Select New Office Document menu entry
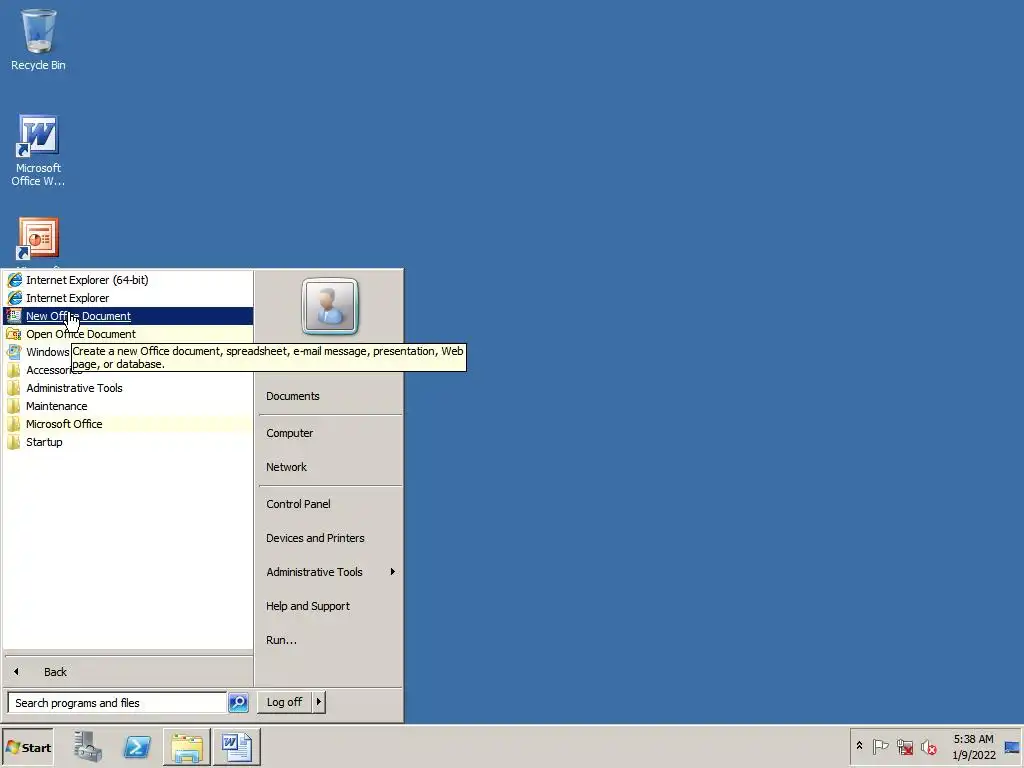This screenshot has height=768, width=1024. tap(128, 316)
